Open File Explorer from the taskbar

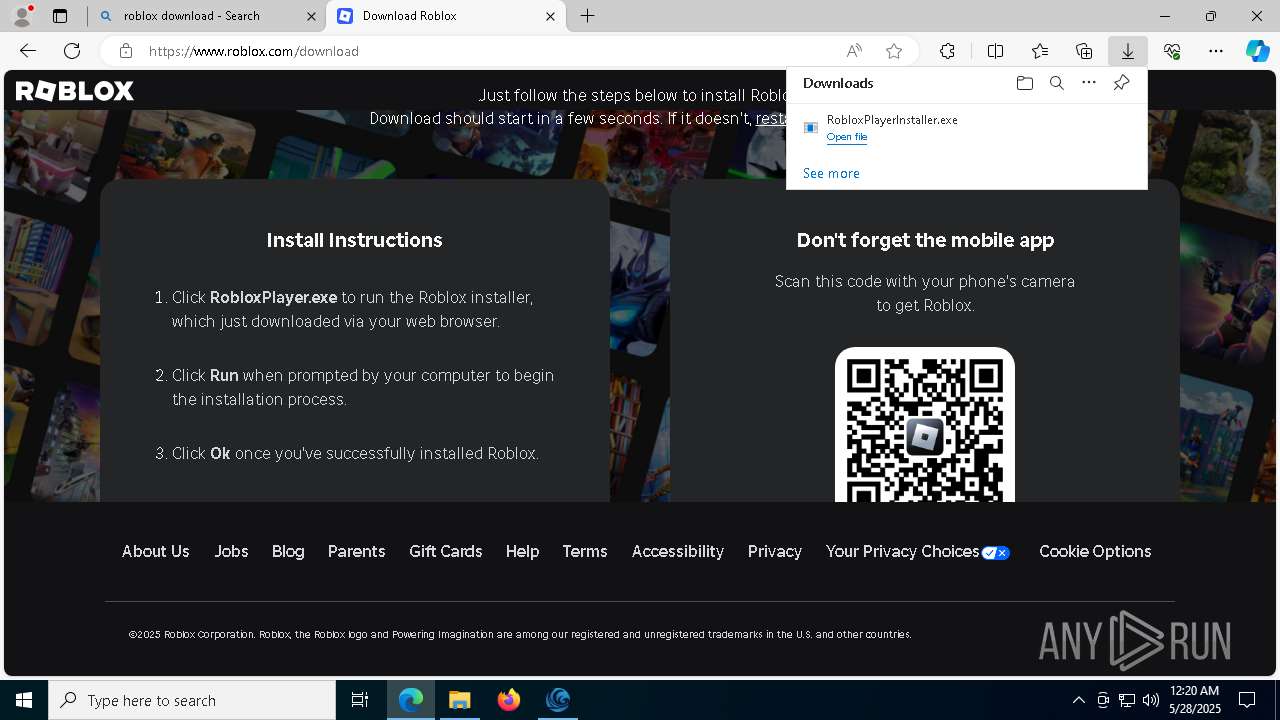tap(459, 700)
